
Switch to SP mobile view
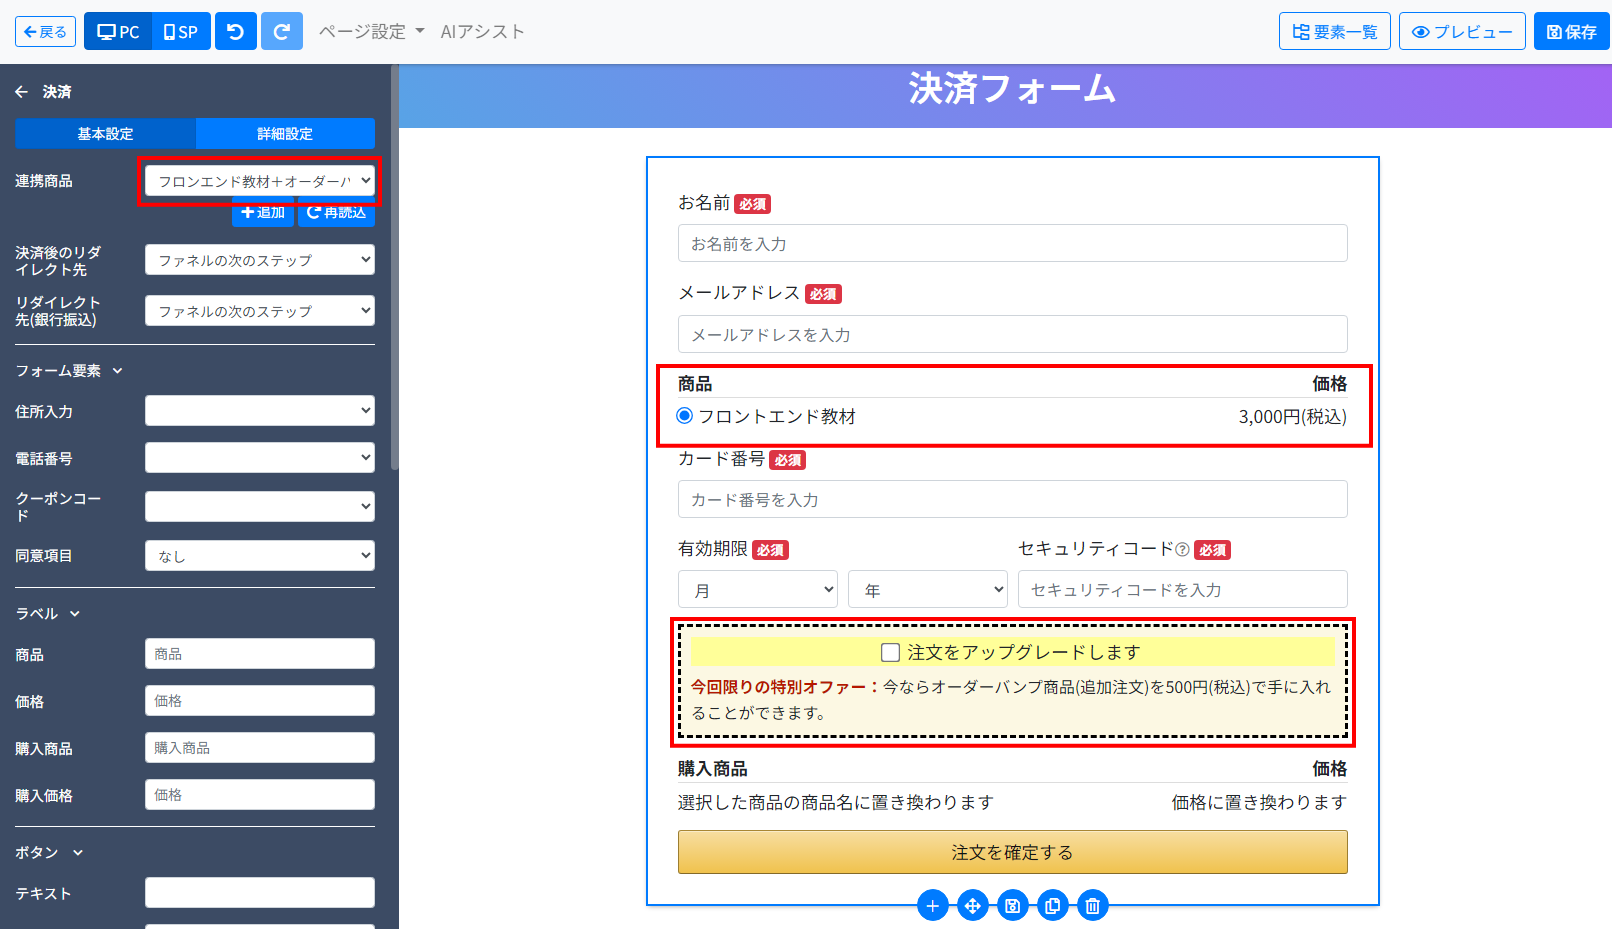pos(181,32)
